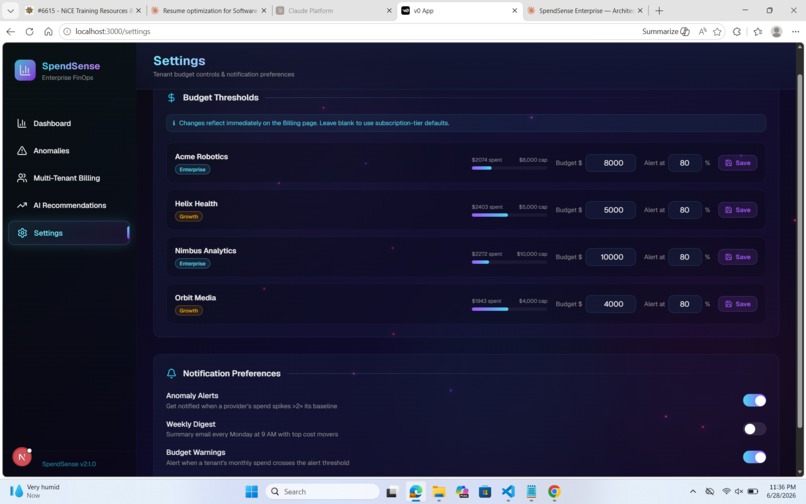The width and height of the screenshot is (806, 504).
Task: Go to Multi-Tenant Billing
Action: tap(69, 178)
